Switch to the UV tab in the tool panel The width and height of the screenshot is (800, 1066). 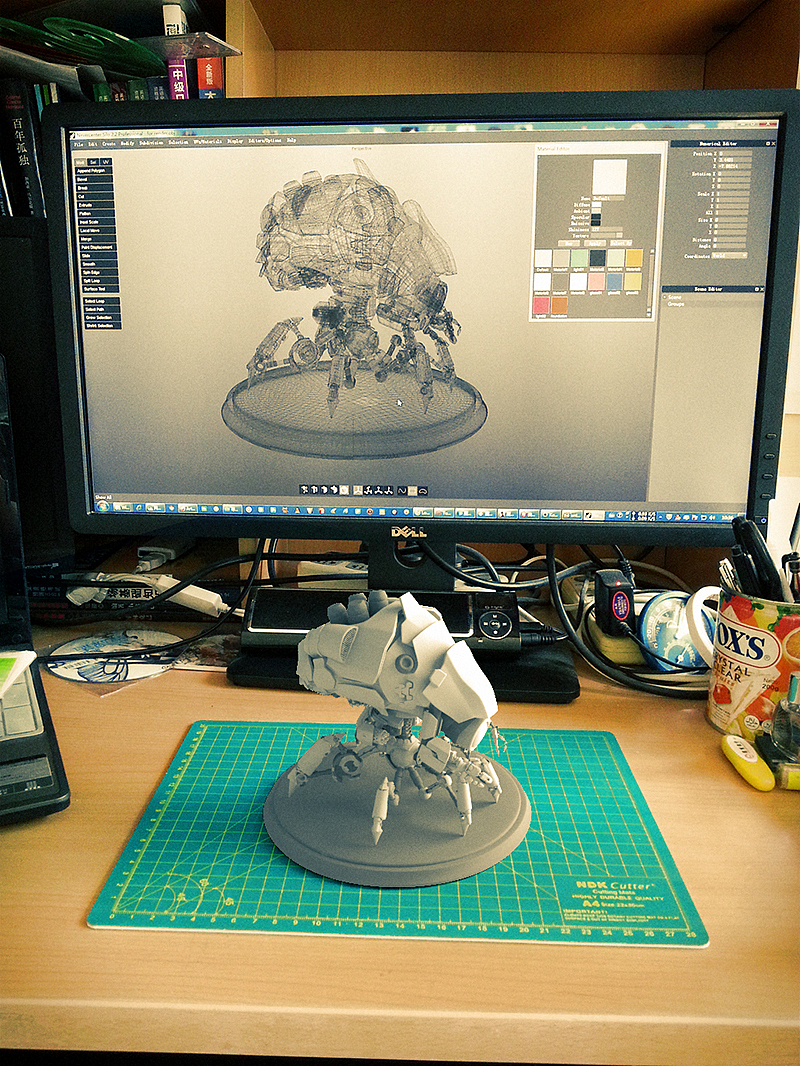point(106,162)
